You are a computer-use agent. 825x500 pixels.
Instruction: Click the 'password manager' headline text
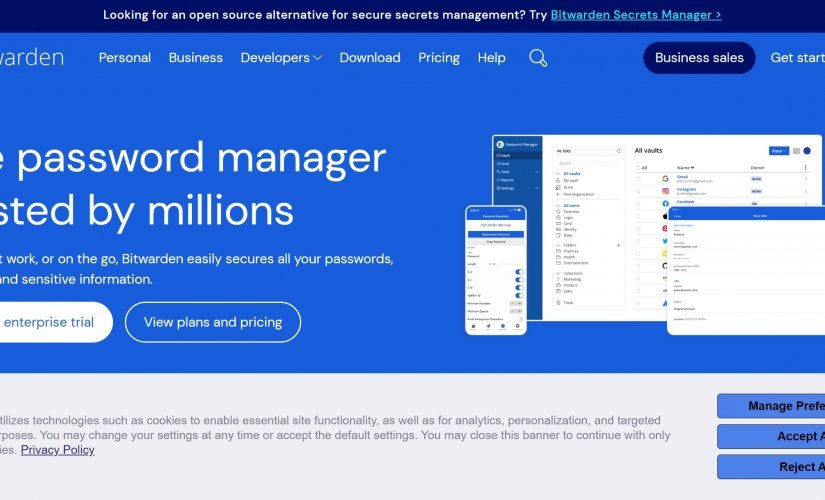coord(202,157)
